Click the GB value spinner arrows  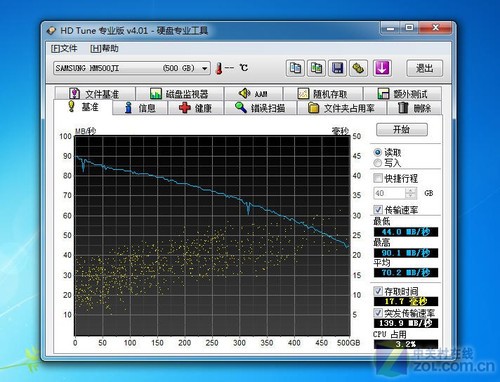pos(411,193)
